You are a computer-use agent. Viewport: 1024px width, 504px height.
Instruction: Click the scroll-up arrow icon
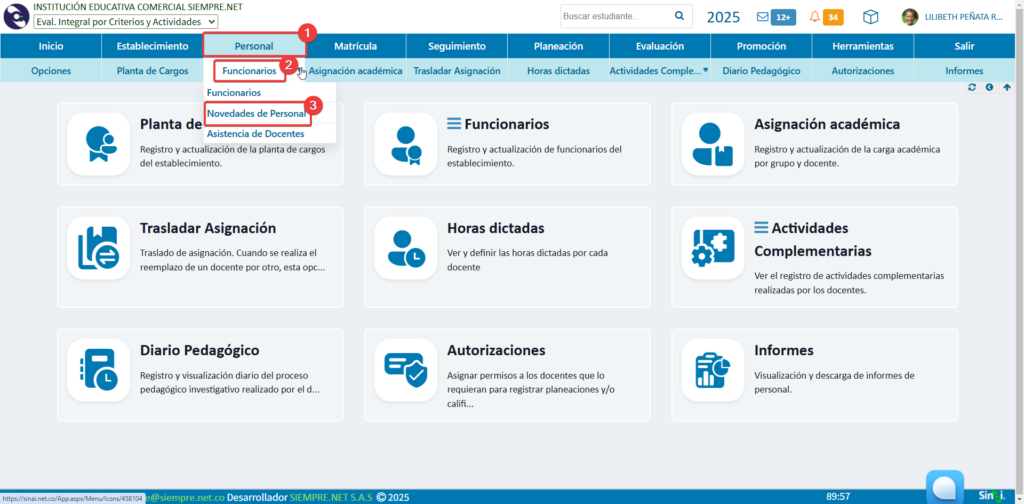click(1007, 88)
